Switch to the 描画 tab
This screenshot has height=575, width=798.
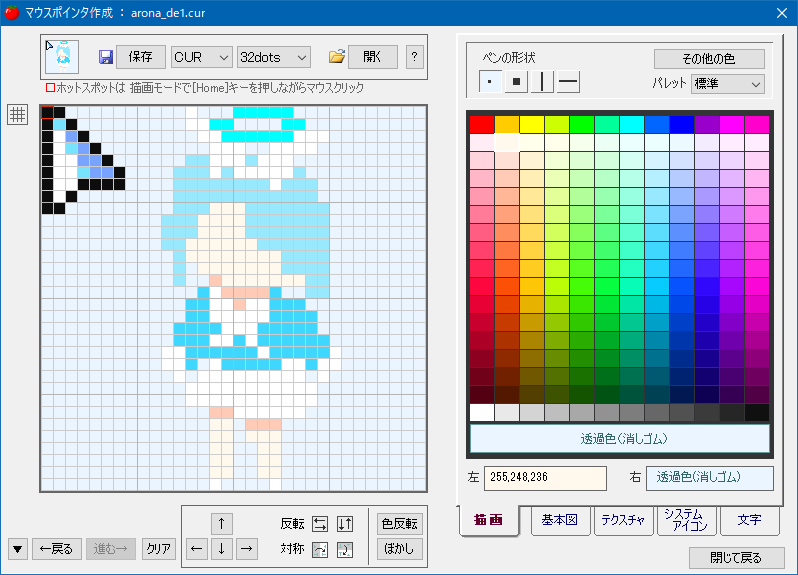pyautogui.click(x=489, y=520)
